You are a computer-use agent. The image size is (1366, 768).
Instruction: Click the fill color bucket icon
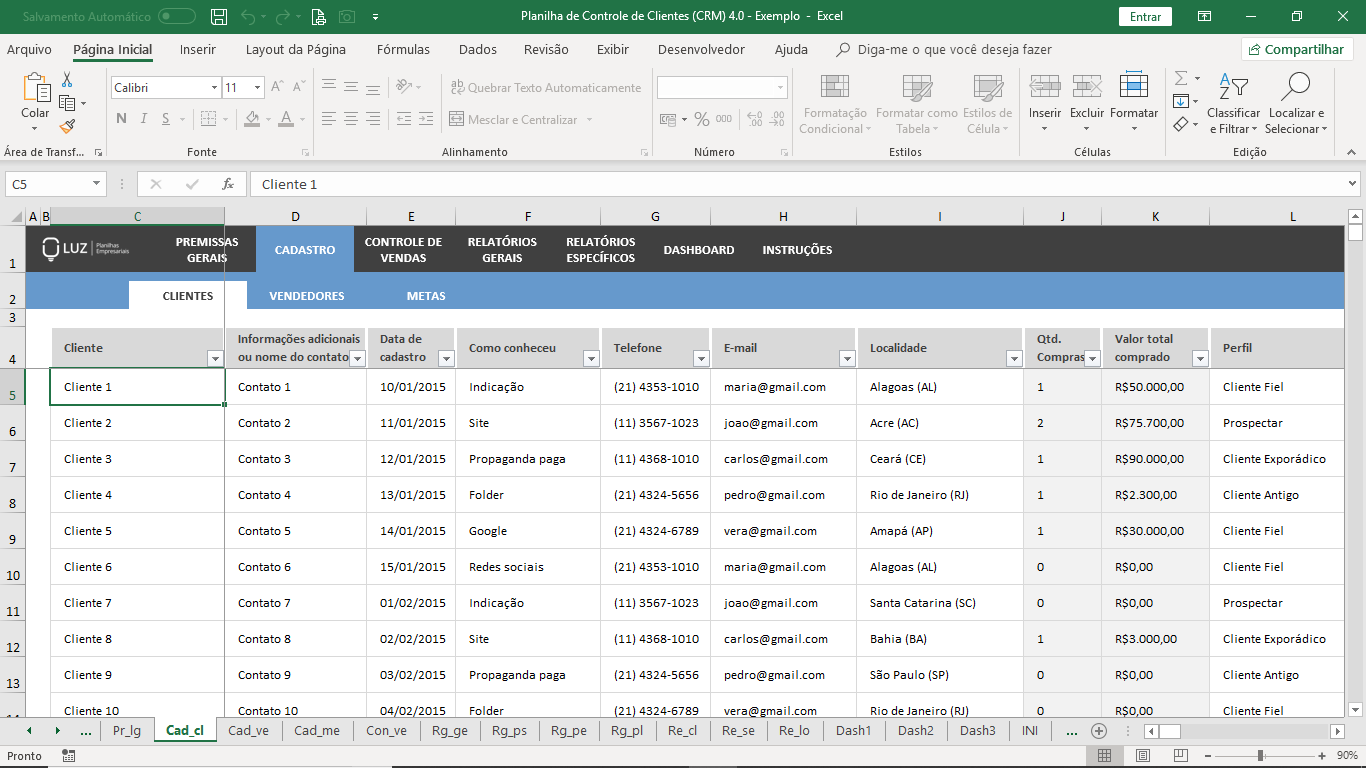click(x=251, y=119)
